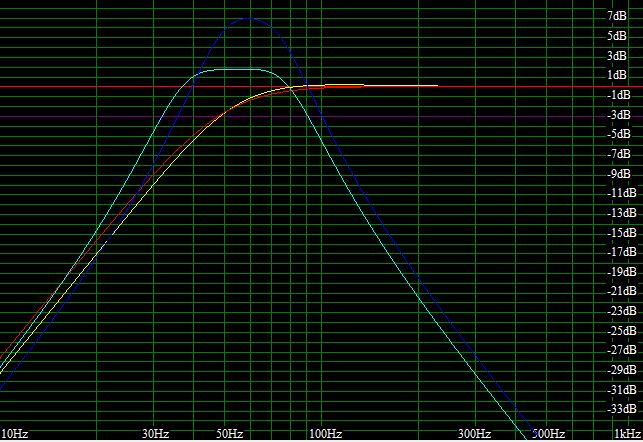This screenshot has height=442, width=643.
Task: Click the -7dB axis label
Action: [x=618, y=154]
